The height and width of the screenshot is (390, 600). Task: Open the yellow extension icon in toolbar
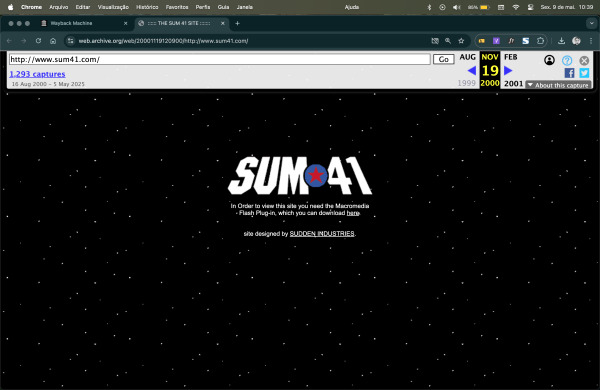(481, 41)
